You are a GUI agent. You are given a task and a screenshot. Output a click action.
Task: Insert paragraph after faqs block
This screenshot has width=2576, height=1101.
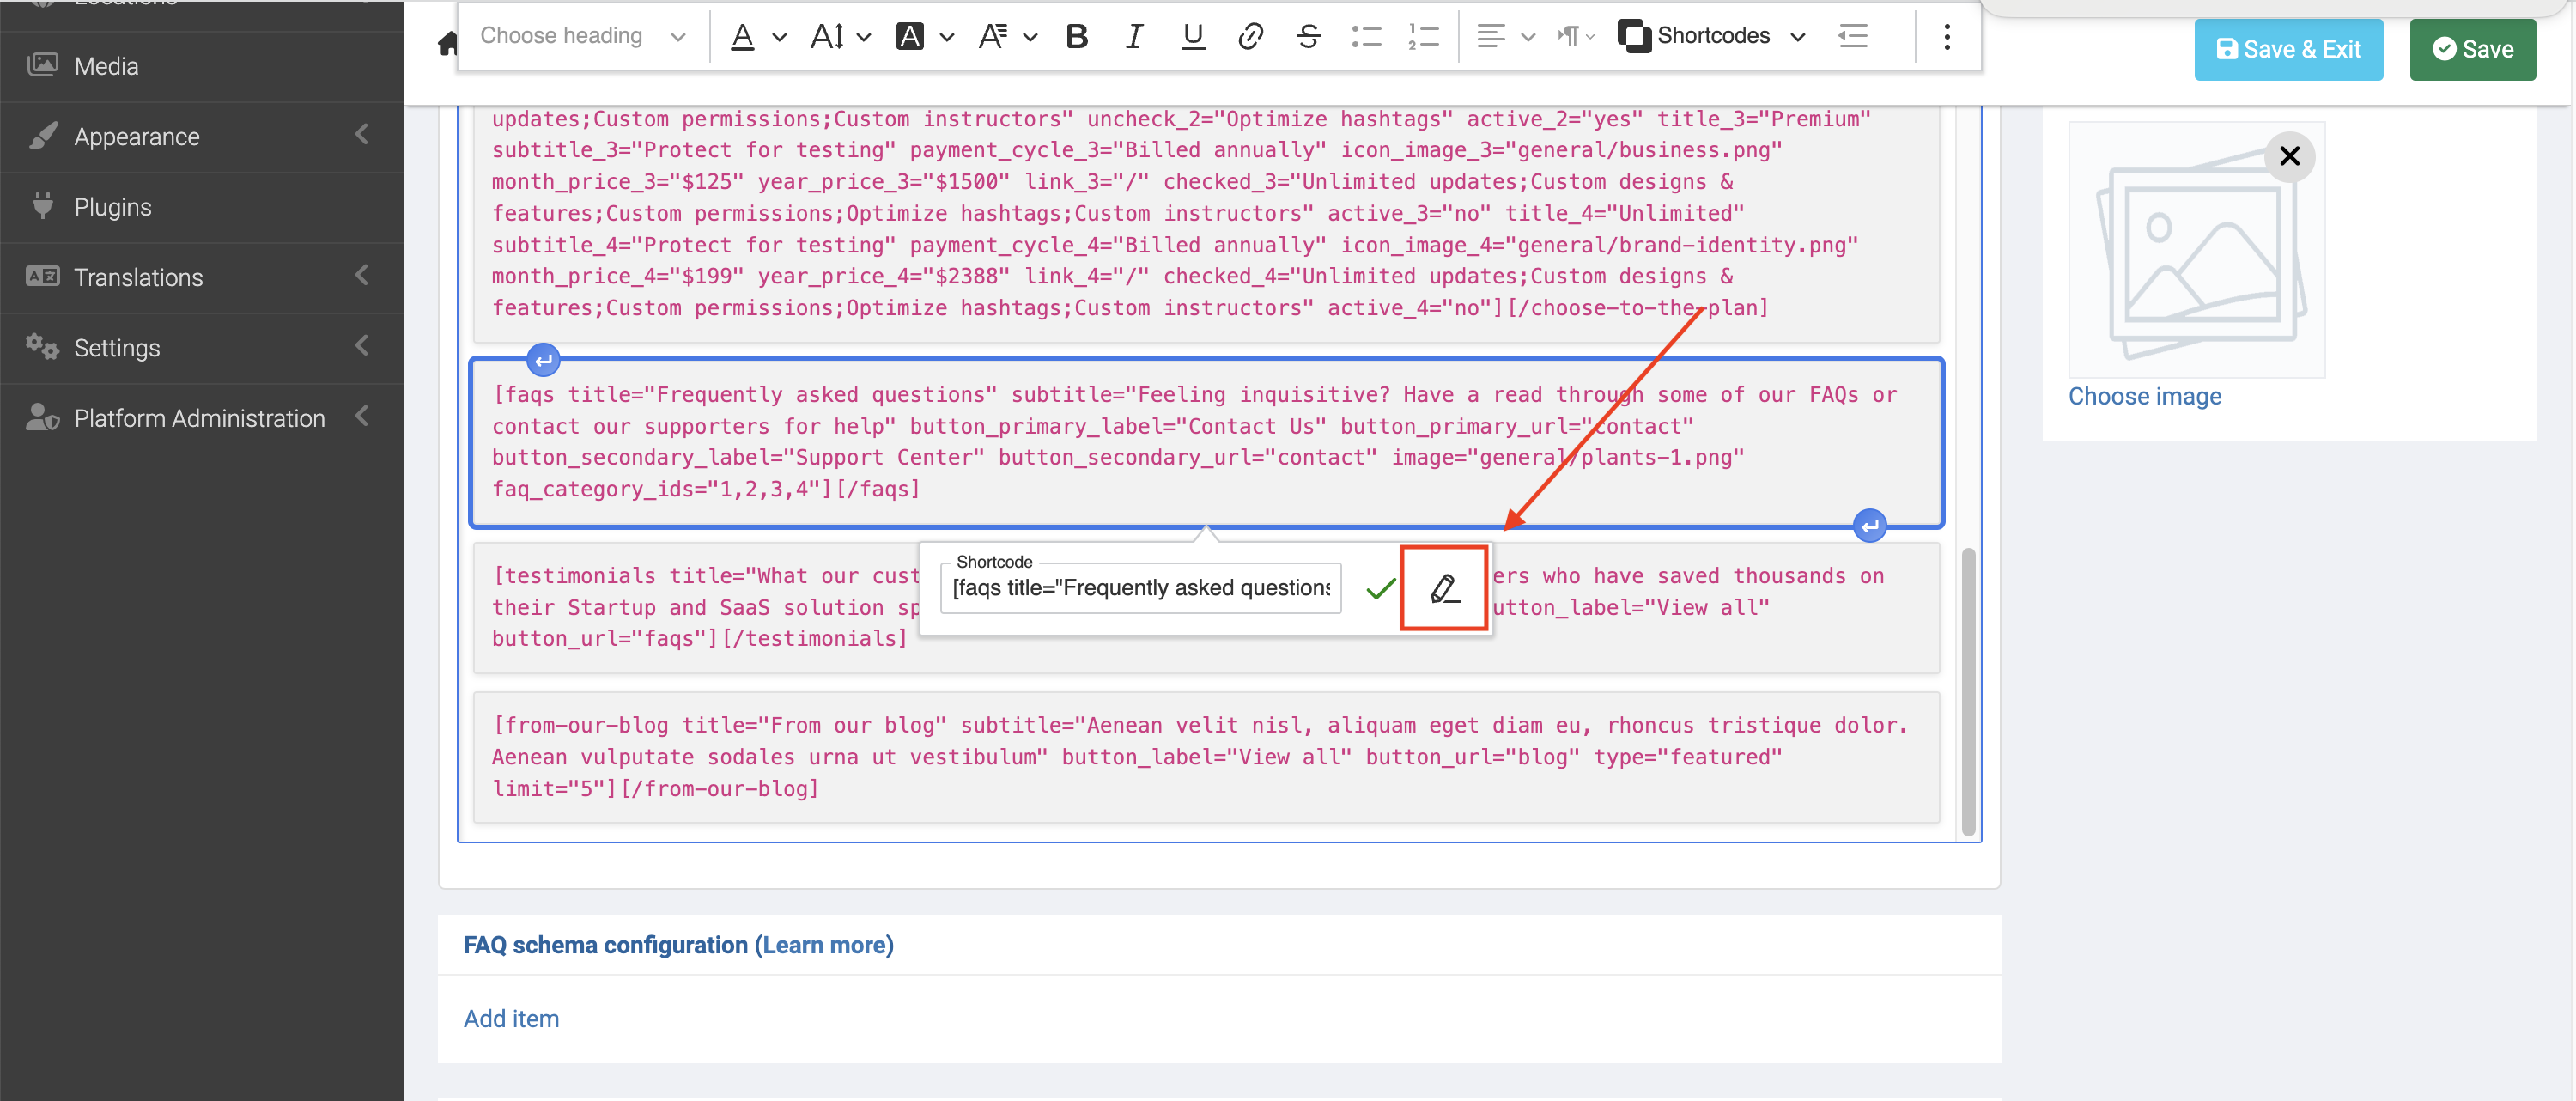click(1869, 526)
